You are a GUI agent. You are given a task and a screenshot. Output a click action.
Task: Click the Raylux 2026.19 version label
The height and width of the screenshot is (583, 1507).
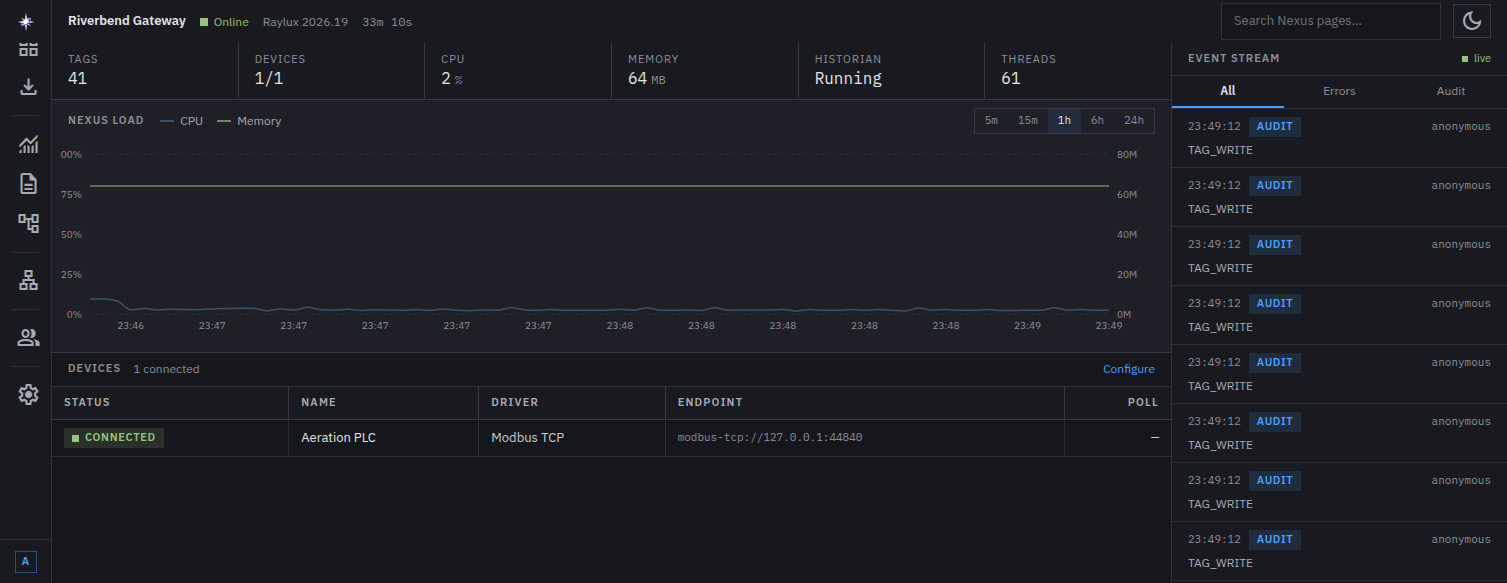coord(306,22)
